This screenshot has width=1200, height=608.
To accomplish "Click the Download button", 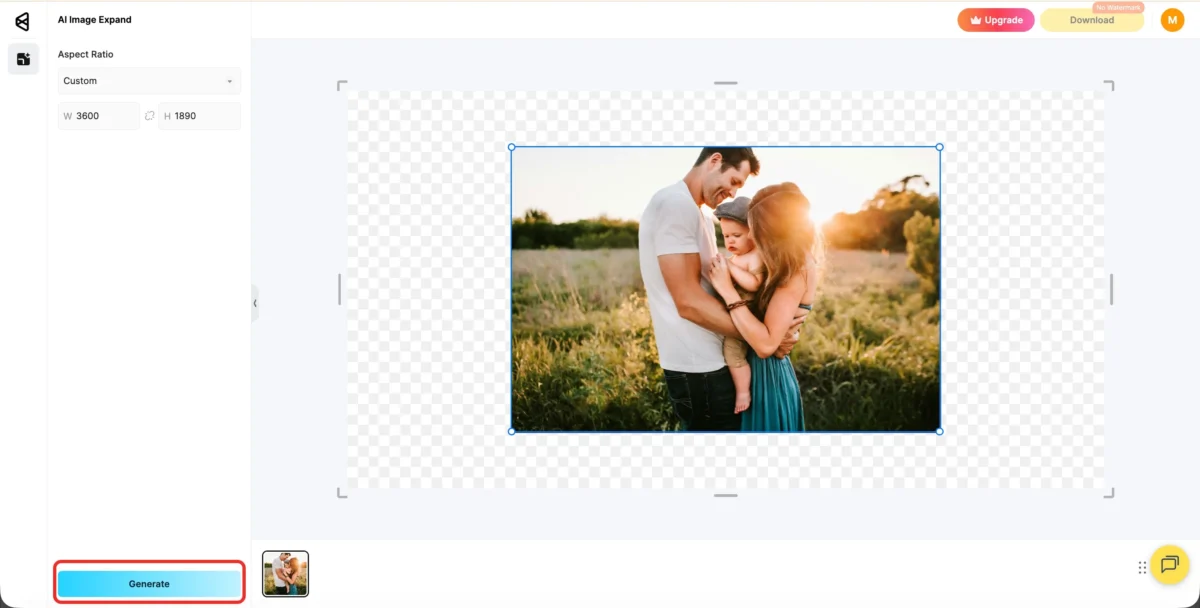I will [x=1092, y=20].
